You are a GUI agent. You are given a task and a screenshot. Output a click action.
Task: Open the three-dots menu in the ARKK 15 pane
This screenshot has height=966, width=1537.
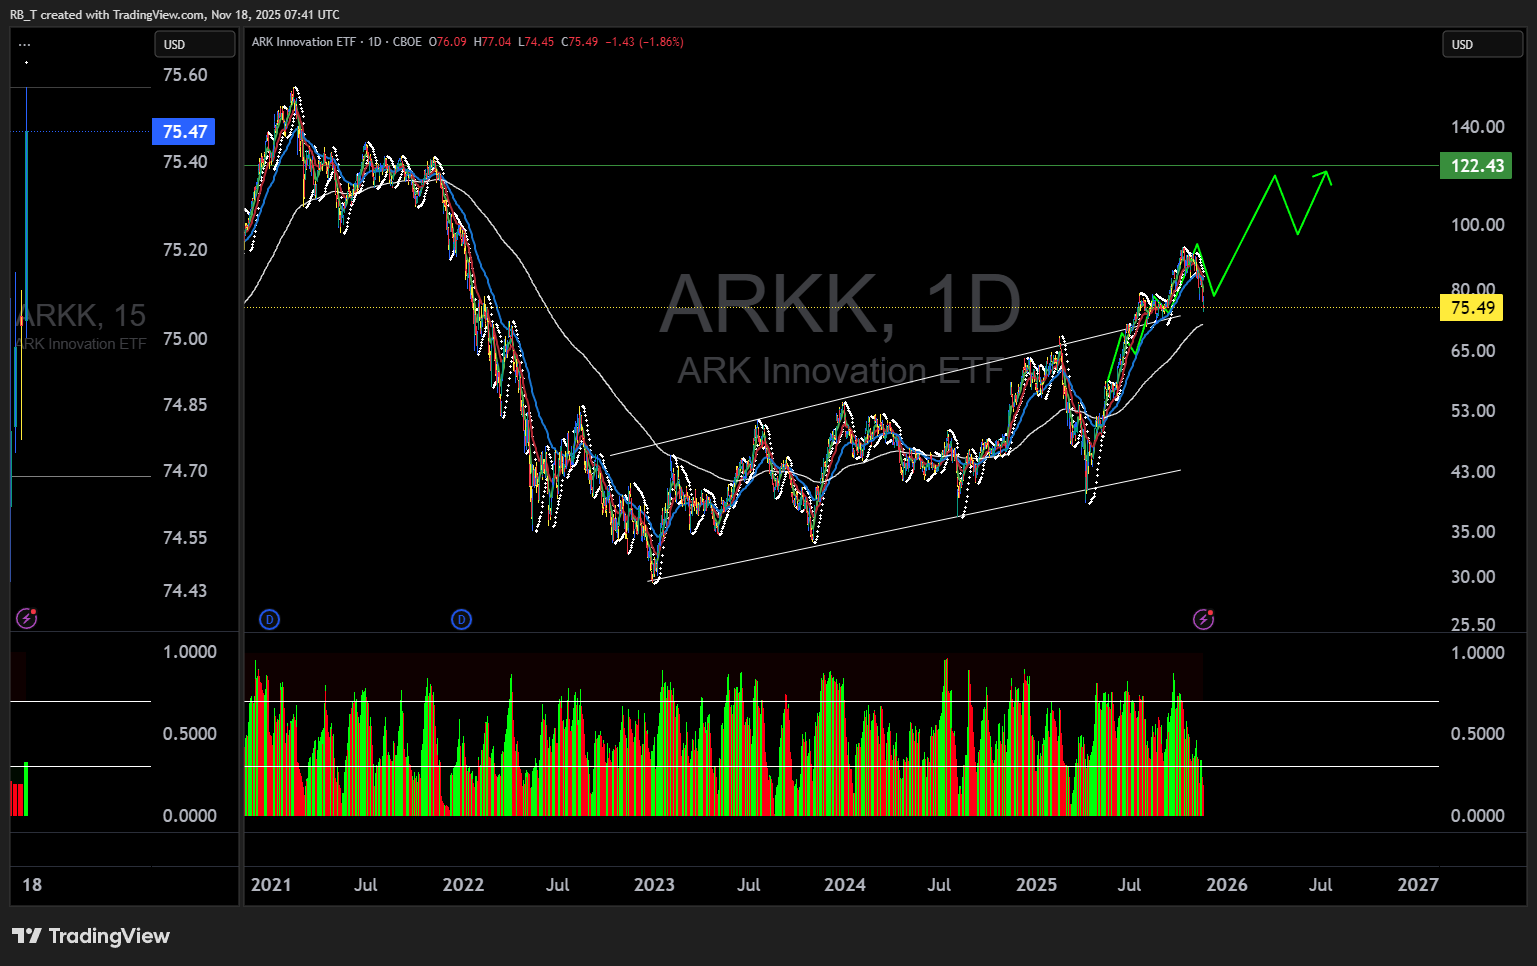coord(25,45)
